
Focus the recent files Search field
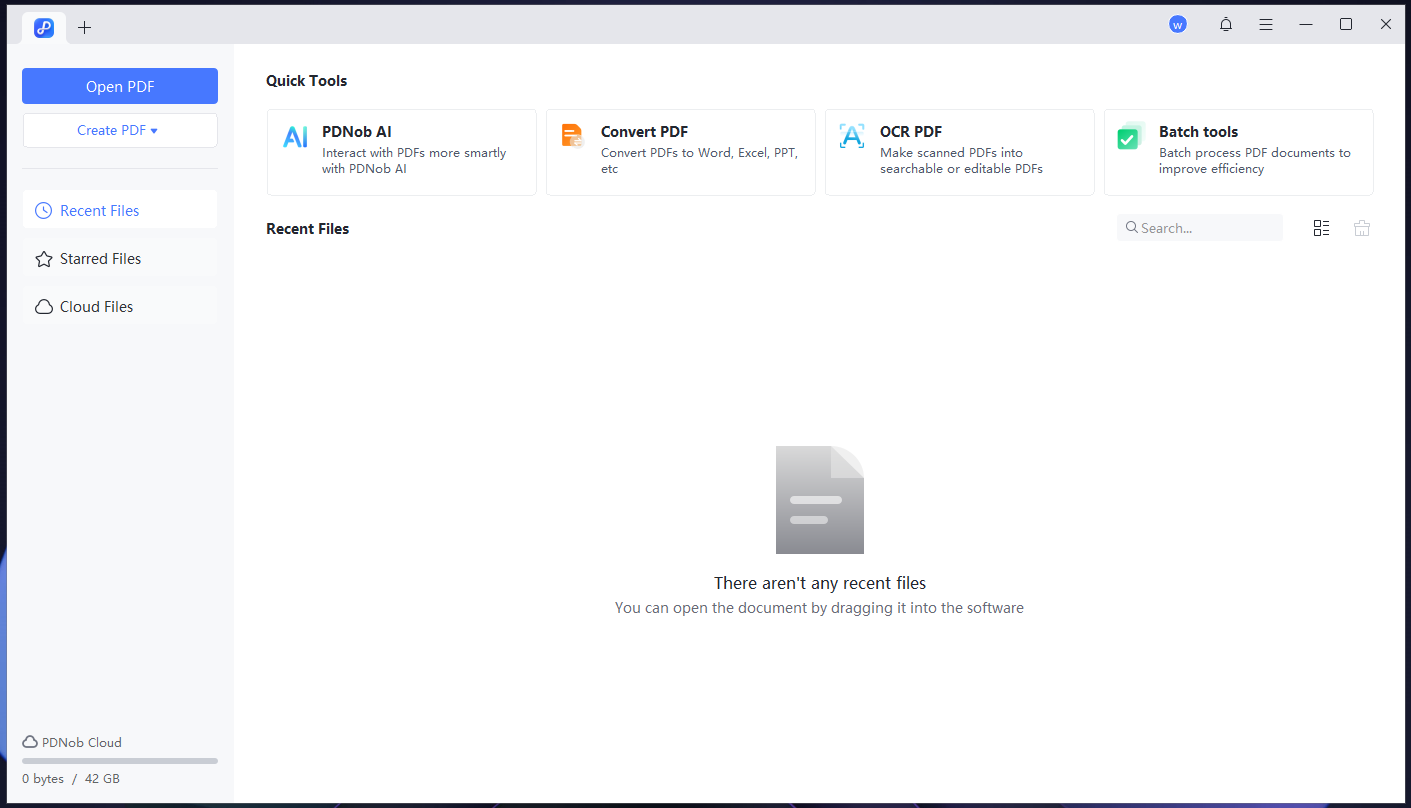pos(1200,228)
